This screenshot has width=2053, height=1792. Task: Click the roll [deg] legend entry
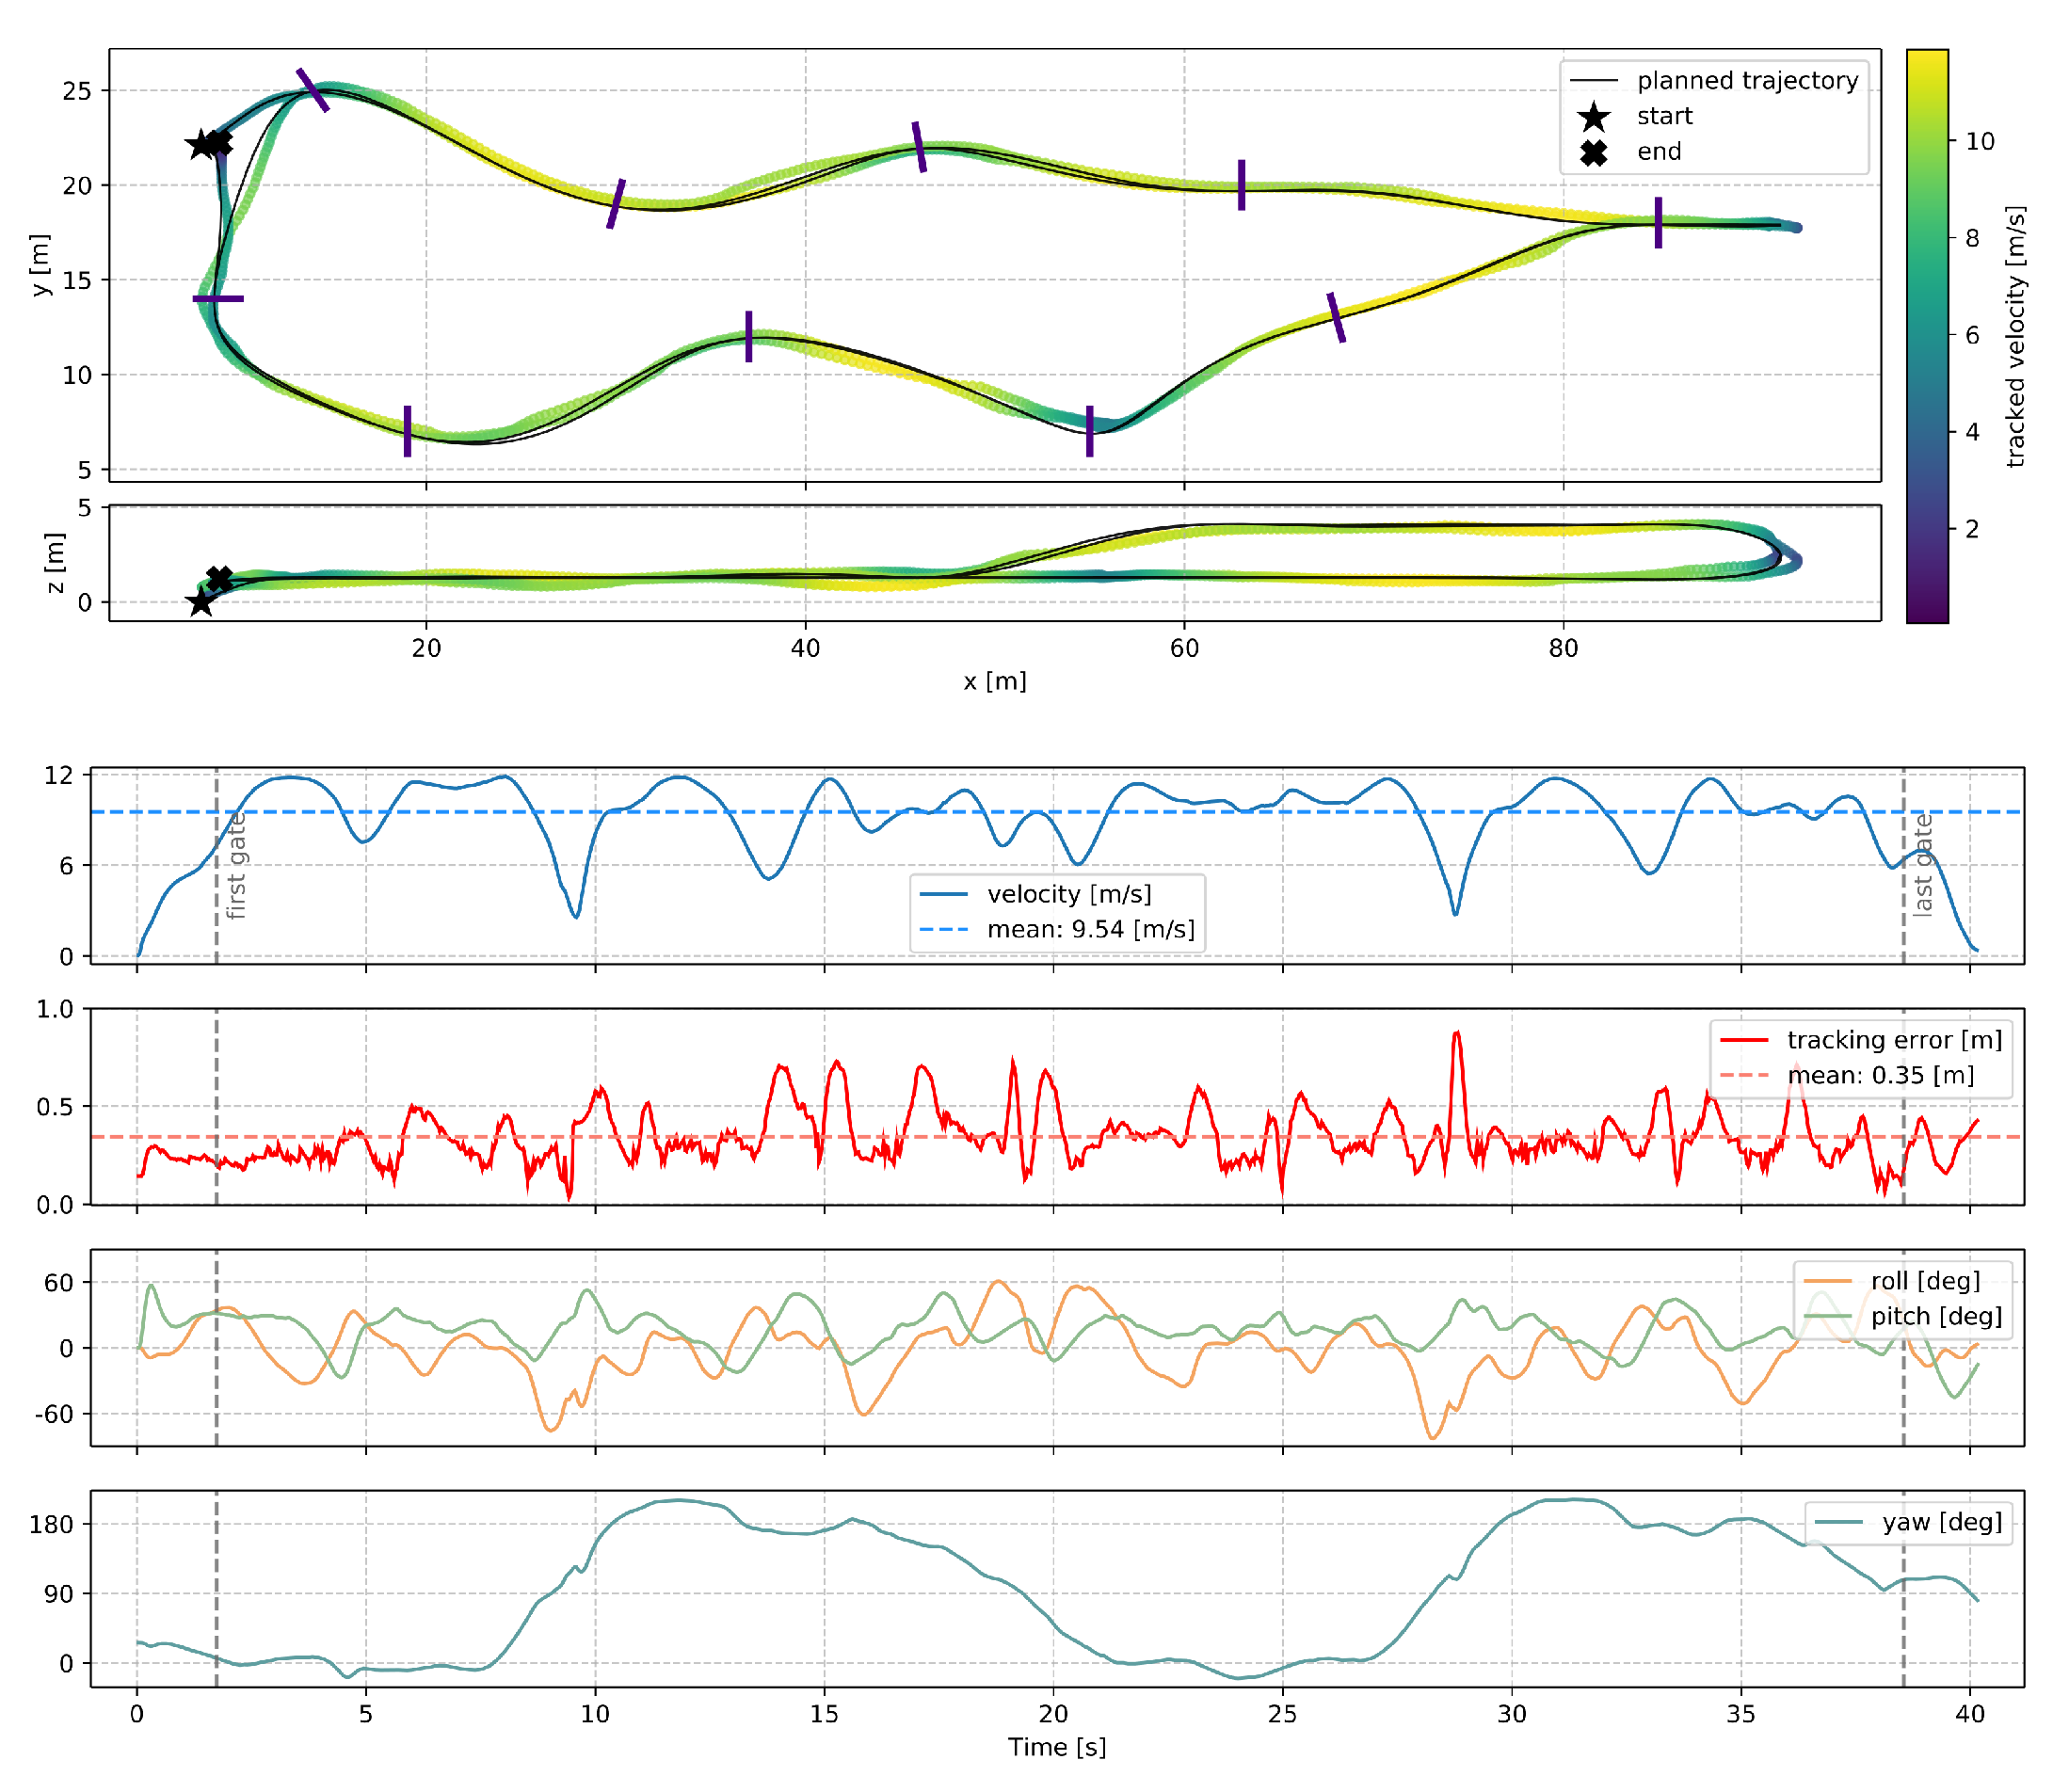(1924, 1281)
